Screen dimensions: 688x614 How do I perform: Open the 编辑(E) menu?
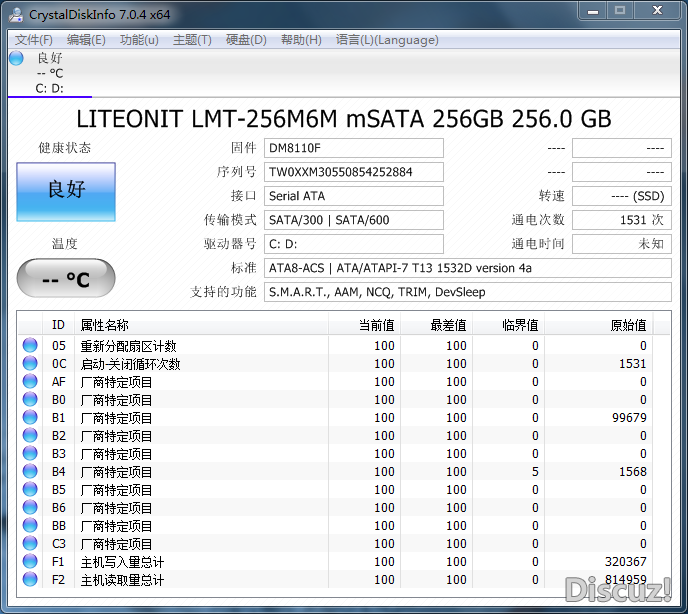tap(86, 40)
